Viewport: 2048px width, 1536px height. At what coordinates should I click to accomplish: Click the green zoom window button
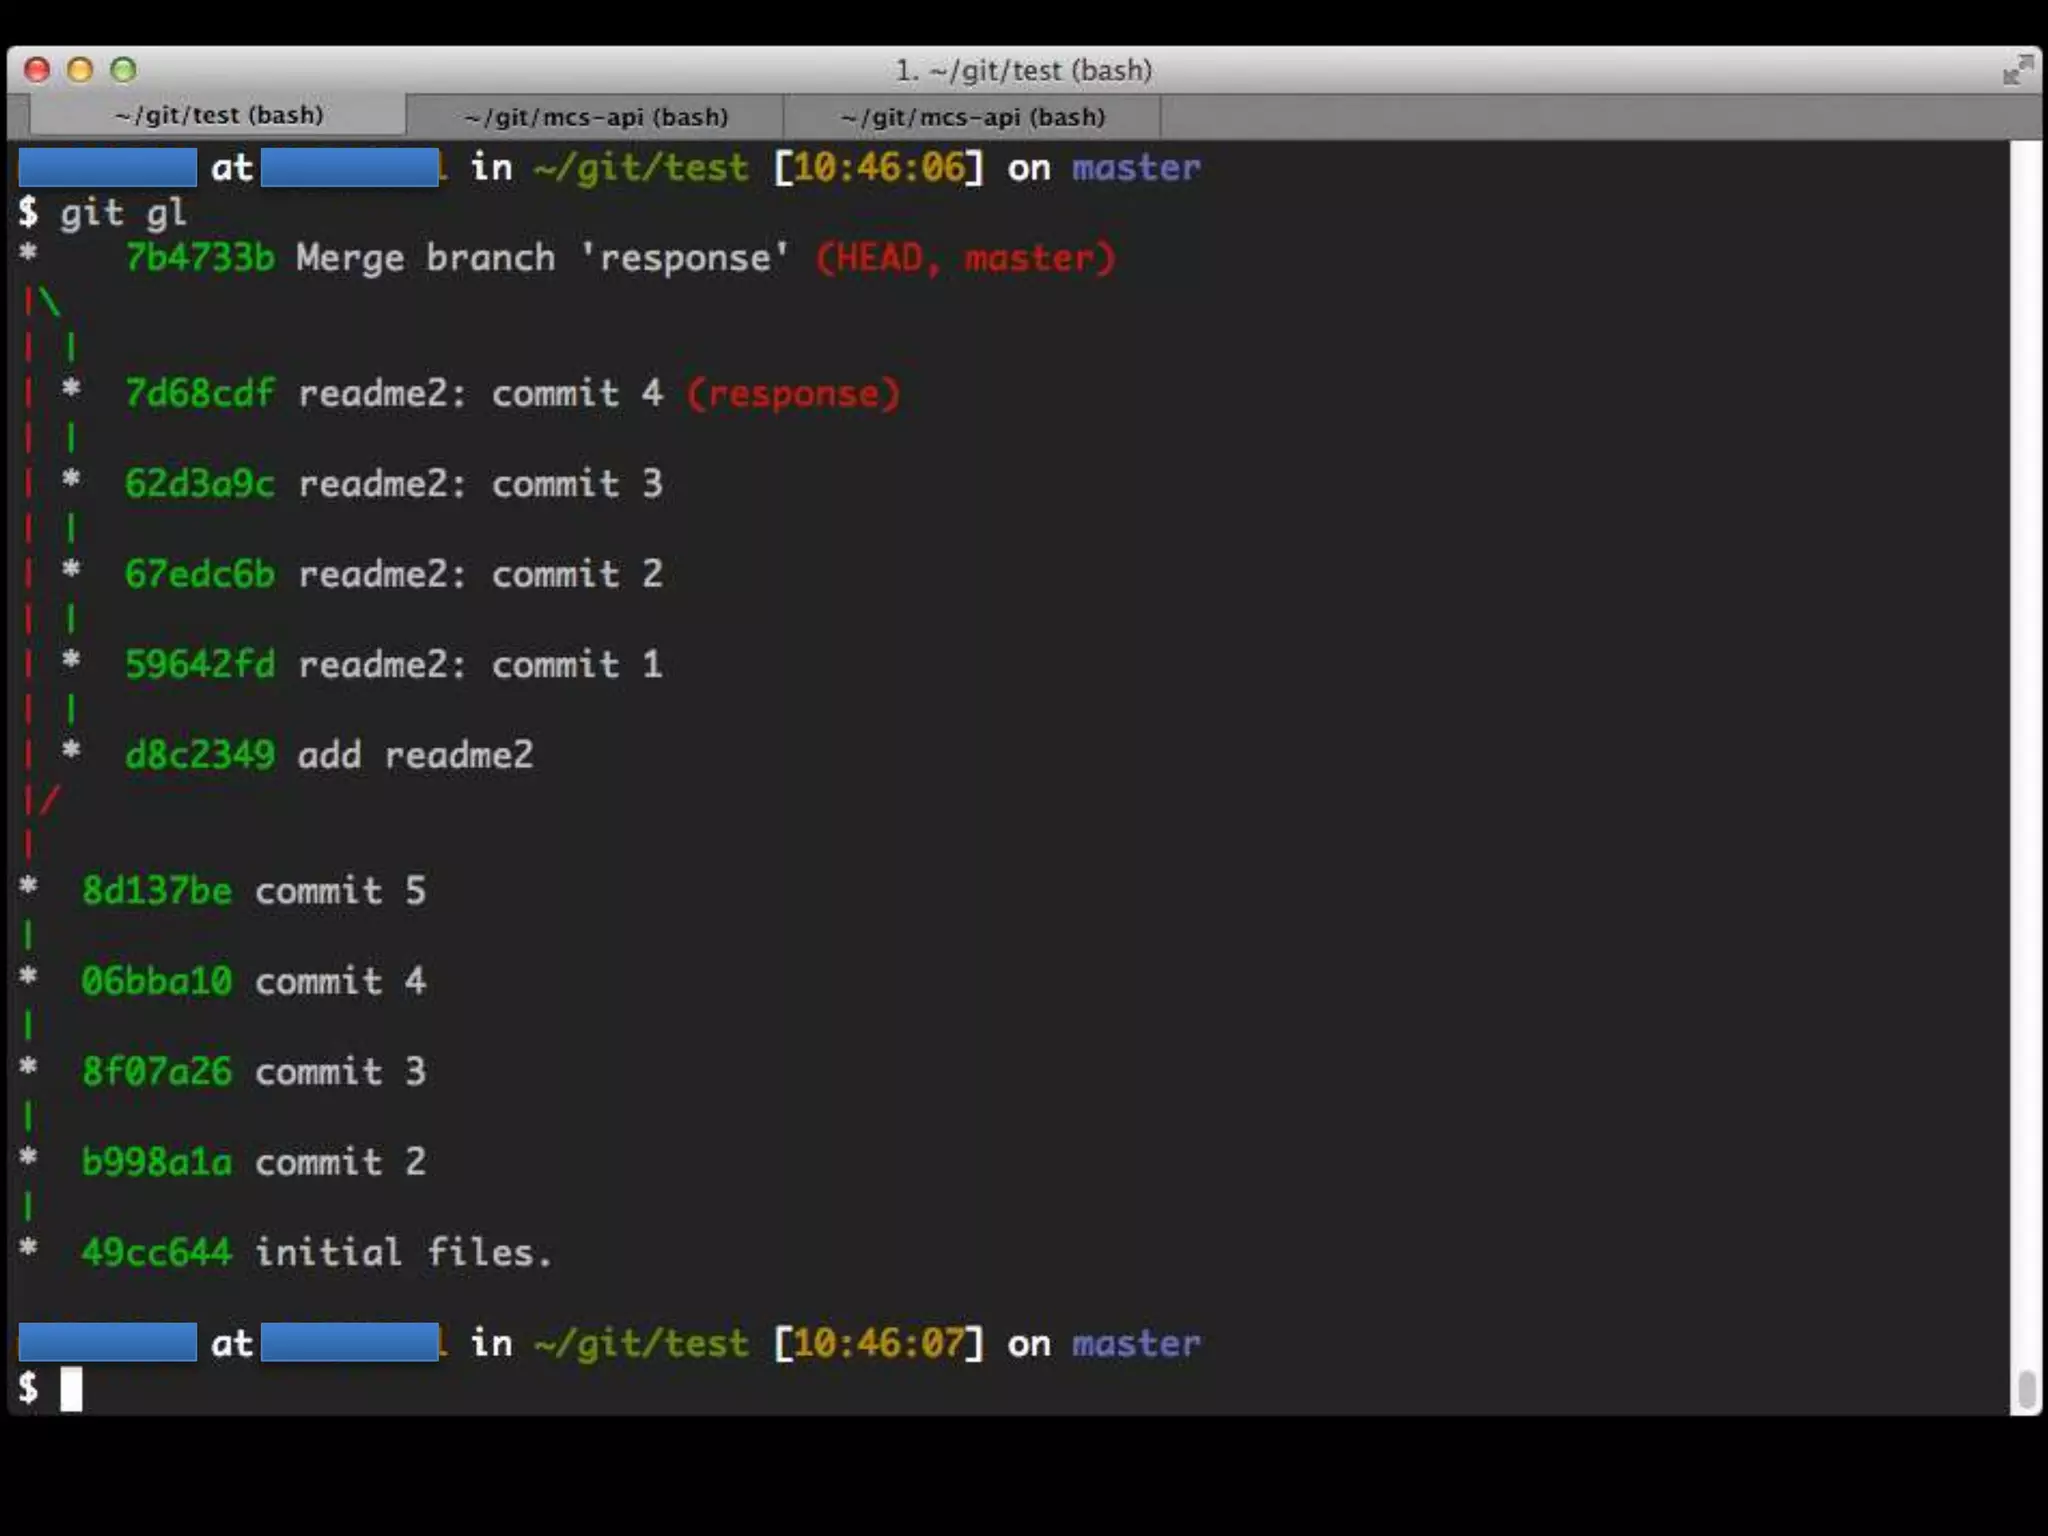click(x=123, y=69)
